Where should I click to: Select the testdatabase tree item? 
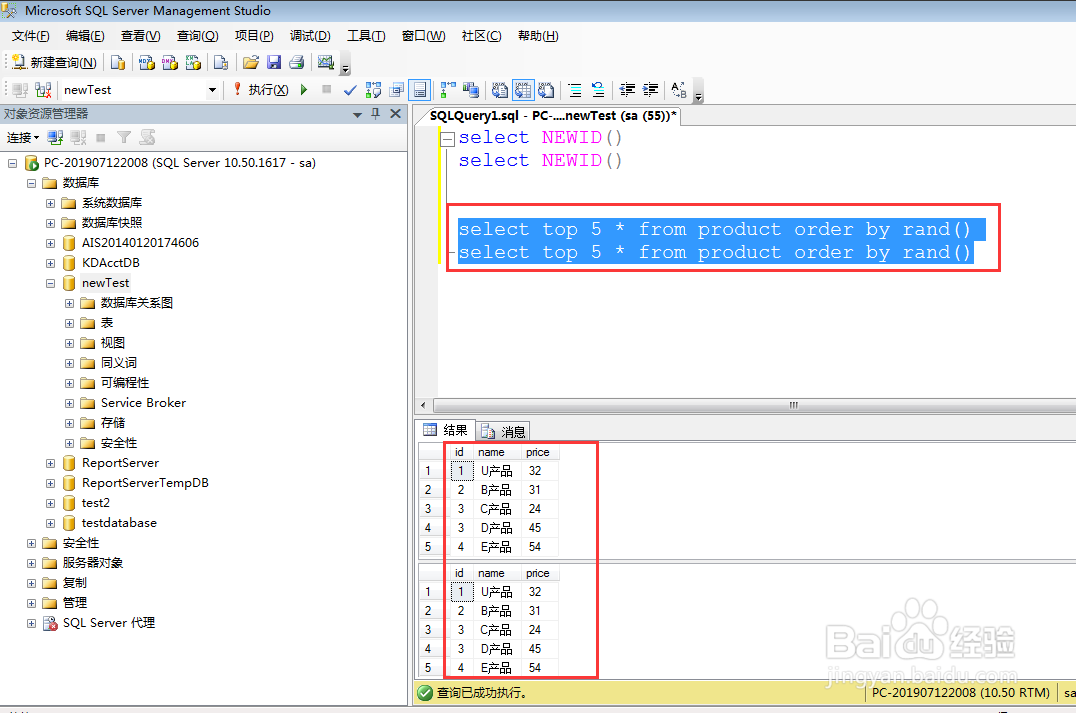pos(119,523)
